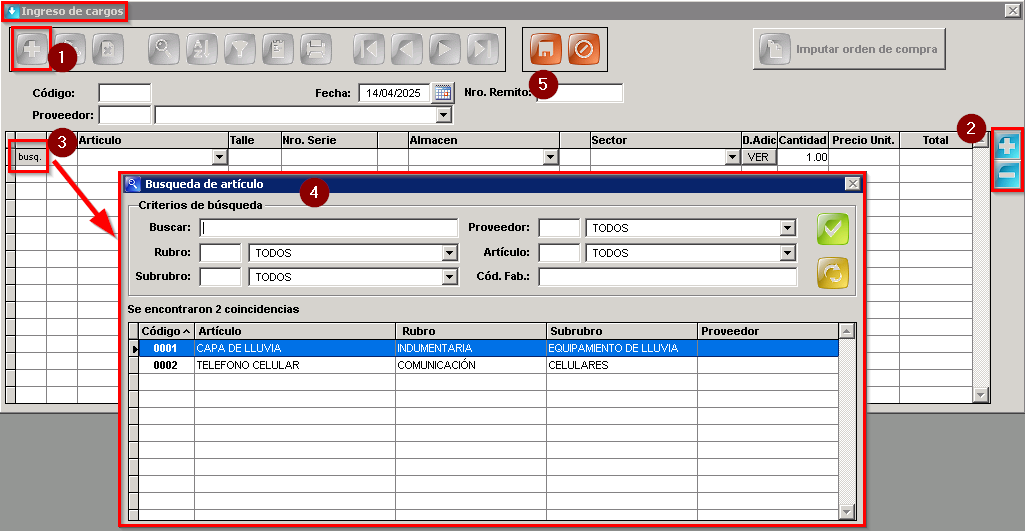Open the Proveedor dropdown in main form
Screen dimensions: 1025x531
[445, 115]
